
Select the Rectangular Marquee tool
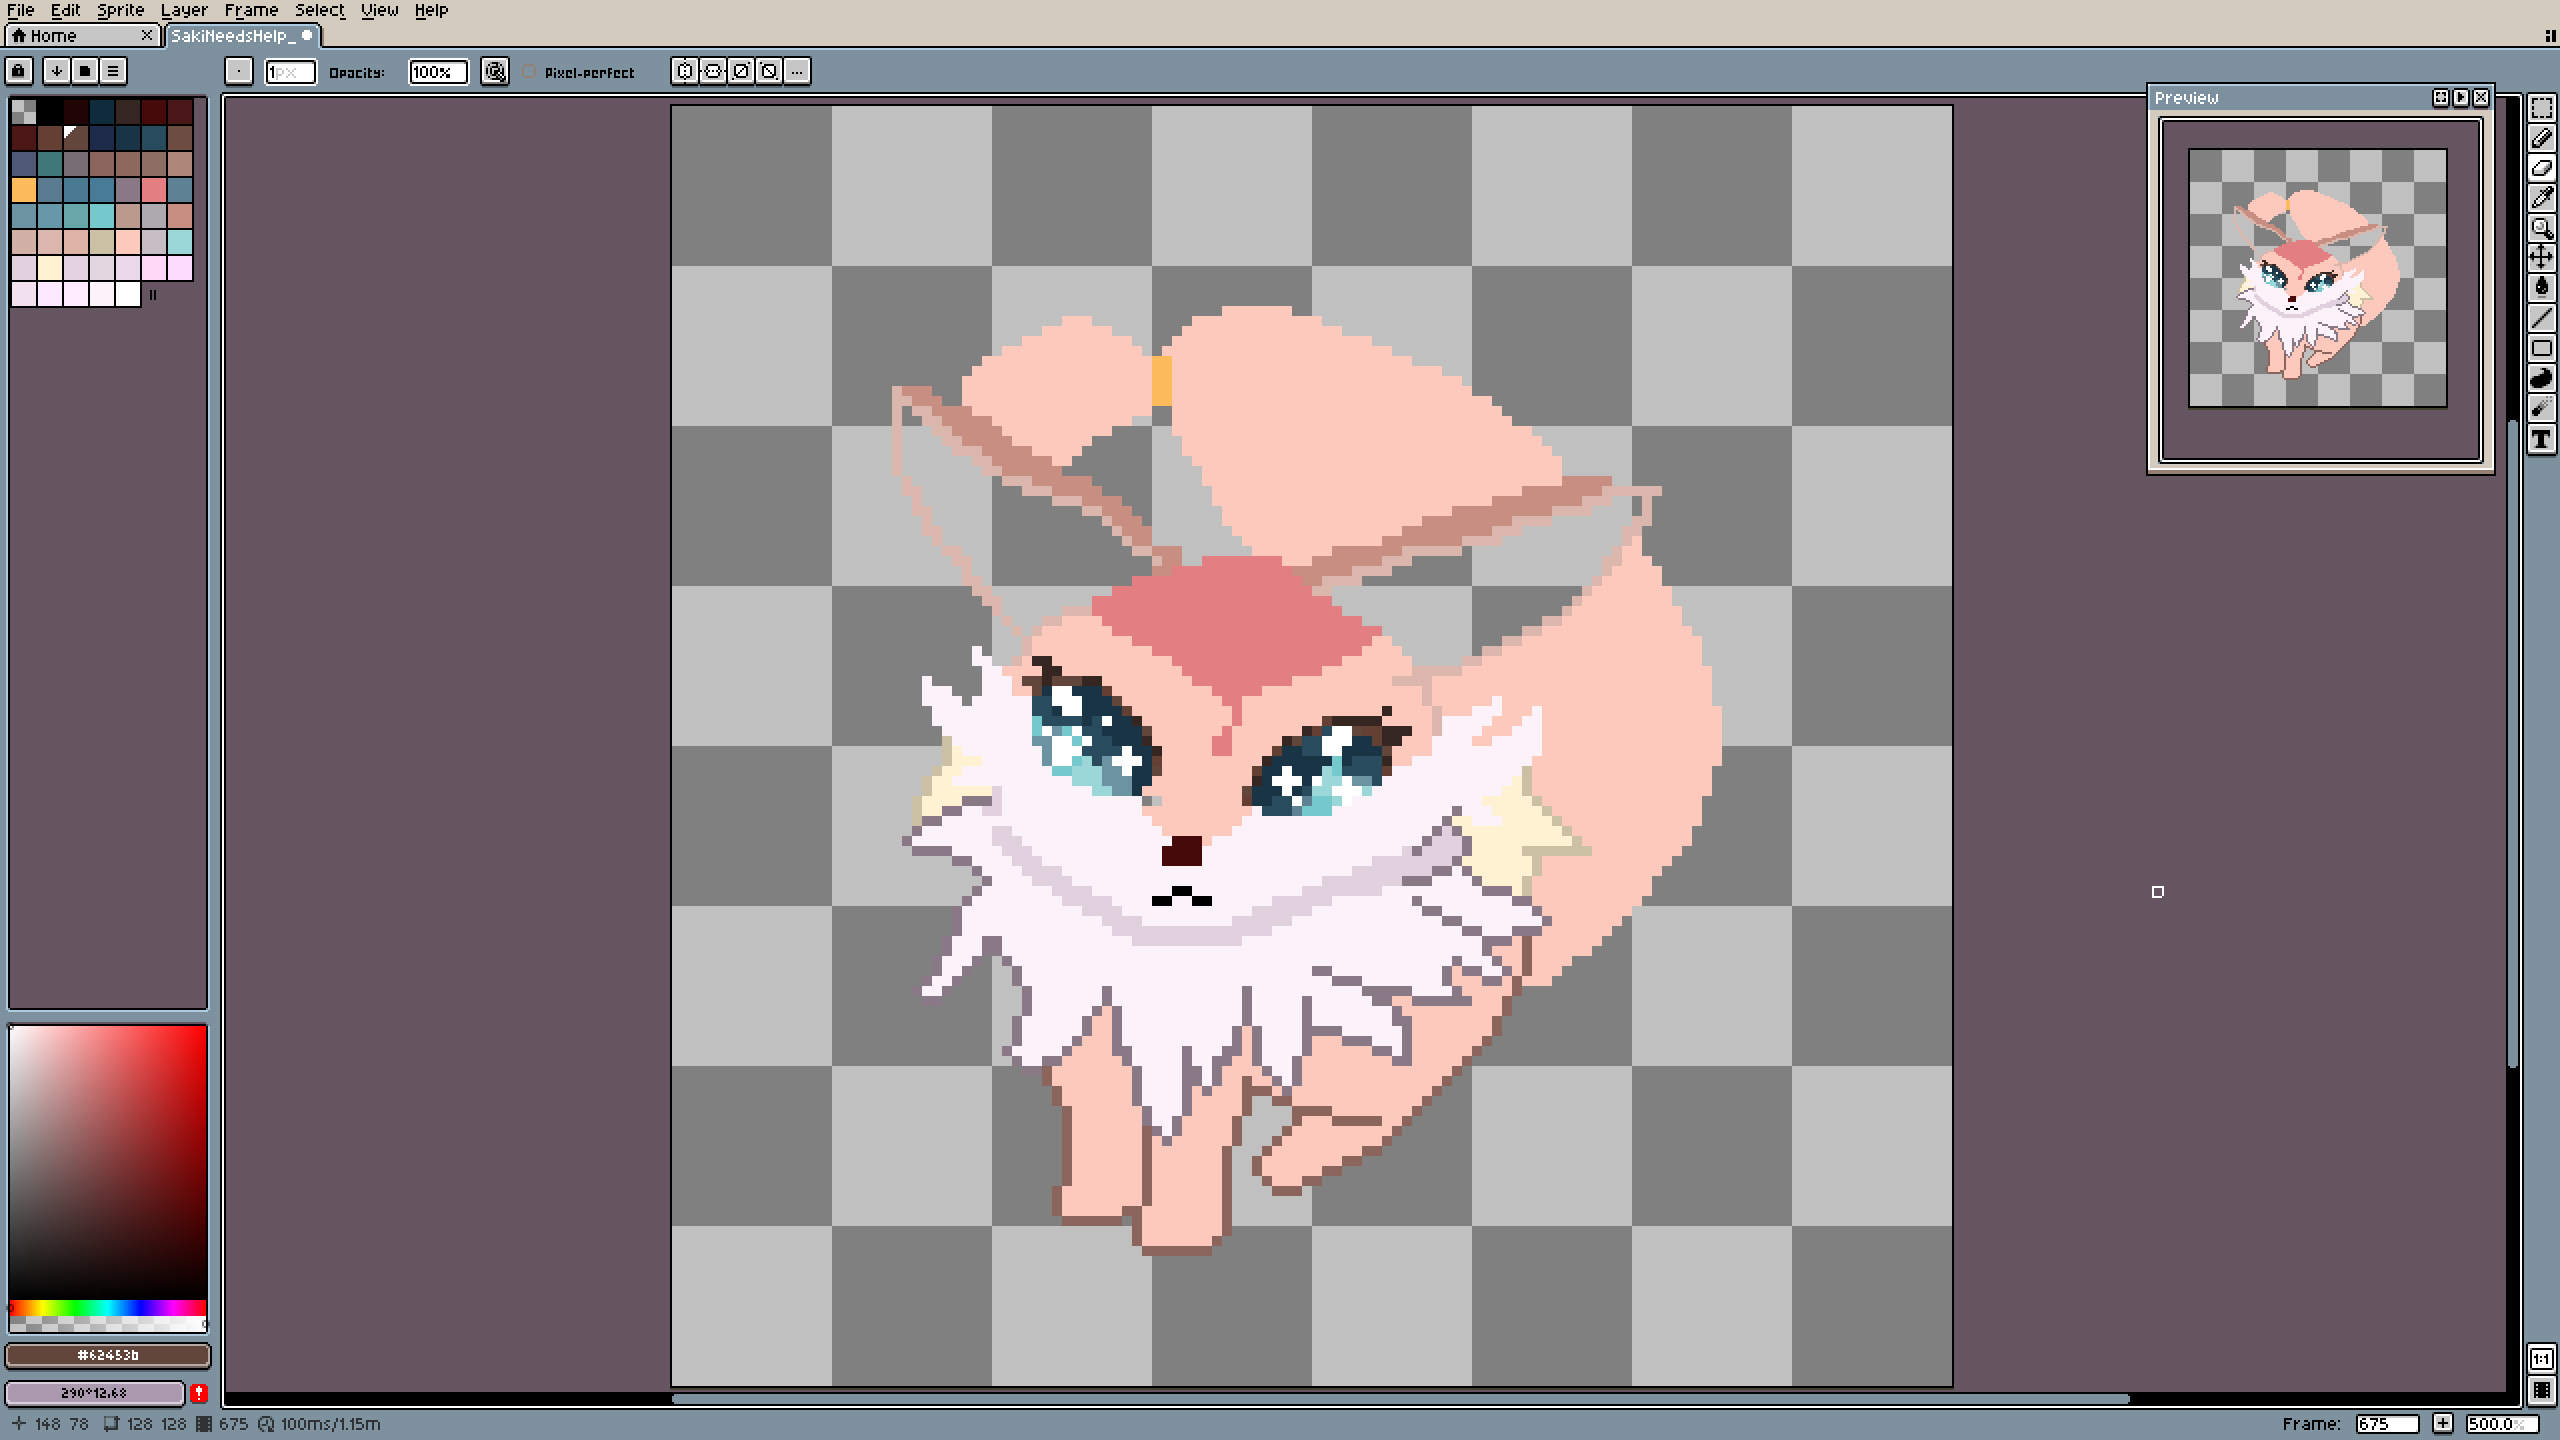pos(2541,108)
